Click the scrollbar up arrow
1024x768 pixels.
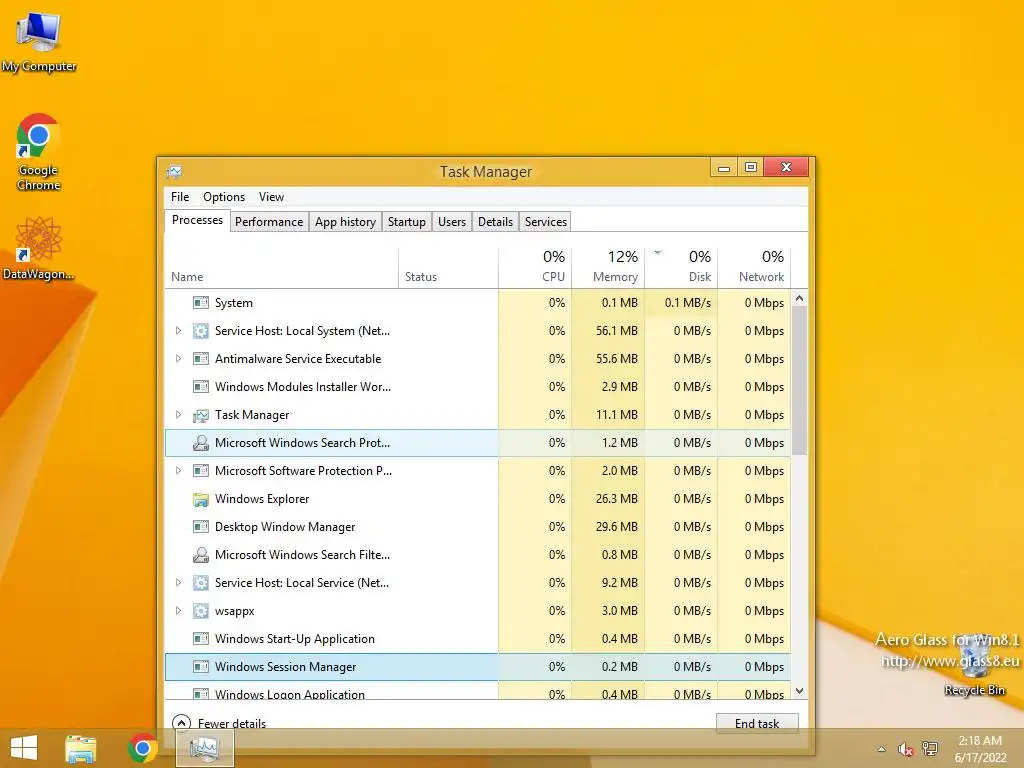click(799, 298)
